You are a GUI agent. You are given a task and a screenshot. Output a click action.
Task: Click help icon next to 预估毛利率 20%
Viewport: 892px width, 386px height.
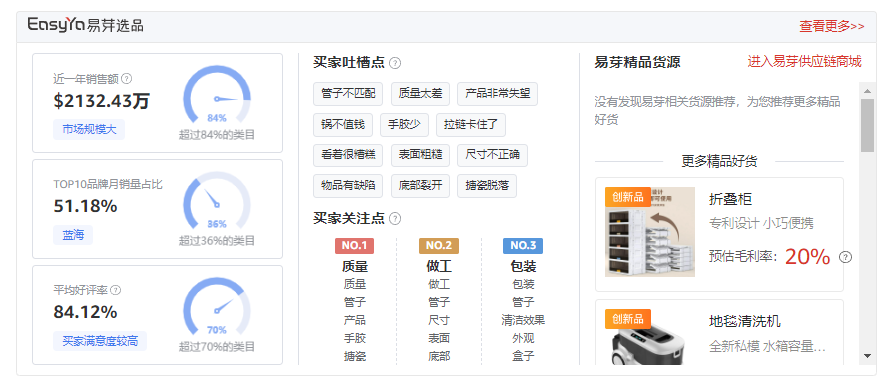pyautogui.click(x=846, y=257)
